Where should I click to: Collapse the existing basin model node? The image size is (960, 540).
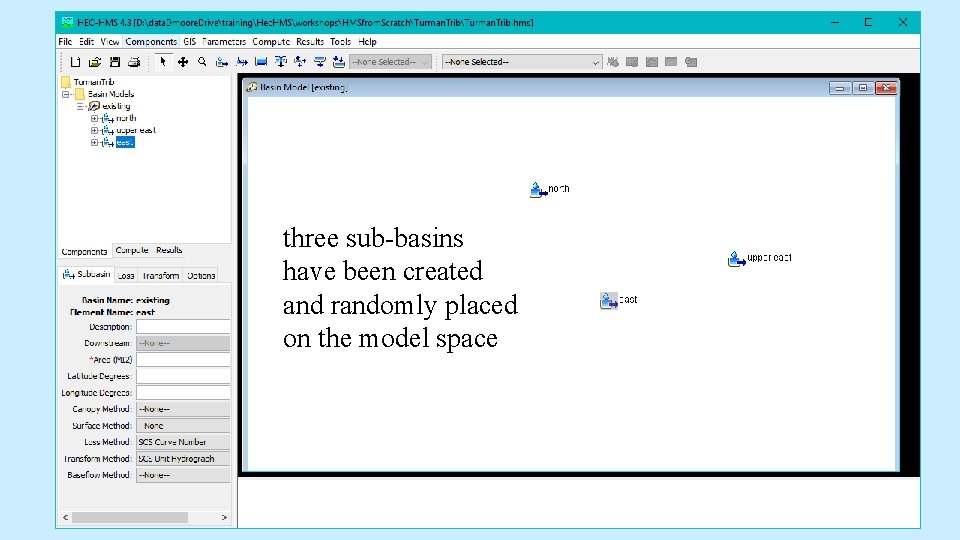click(80, 107)
